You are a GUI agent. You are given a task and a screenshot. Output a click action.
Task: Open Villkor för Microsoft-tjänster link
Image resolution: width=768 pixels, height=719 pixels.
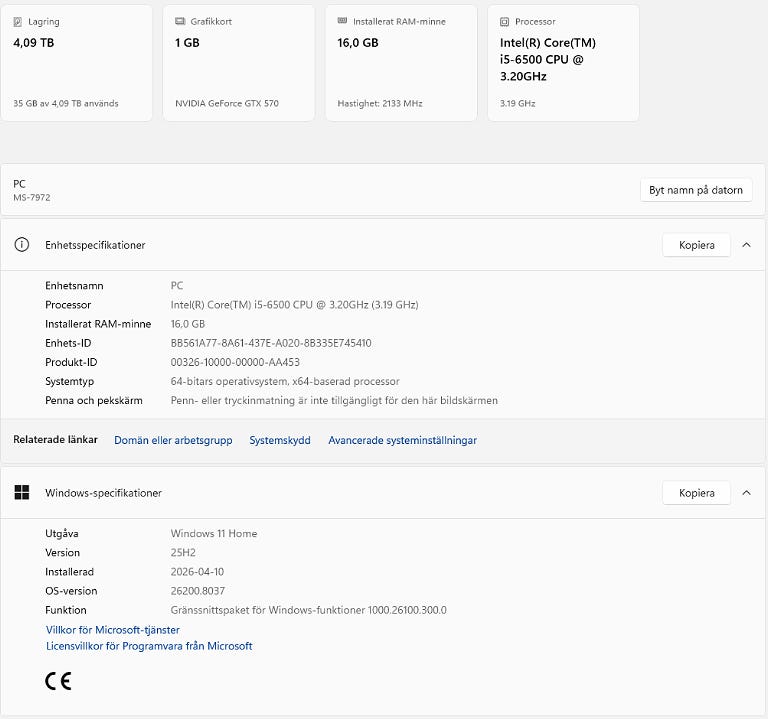pyautogui.click(x=113, y=630)
